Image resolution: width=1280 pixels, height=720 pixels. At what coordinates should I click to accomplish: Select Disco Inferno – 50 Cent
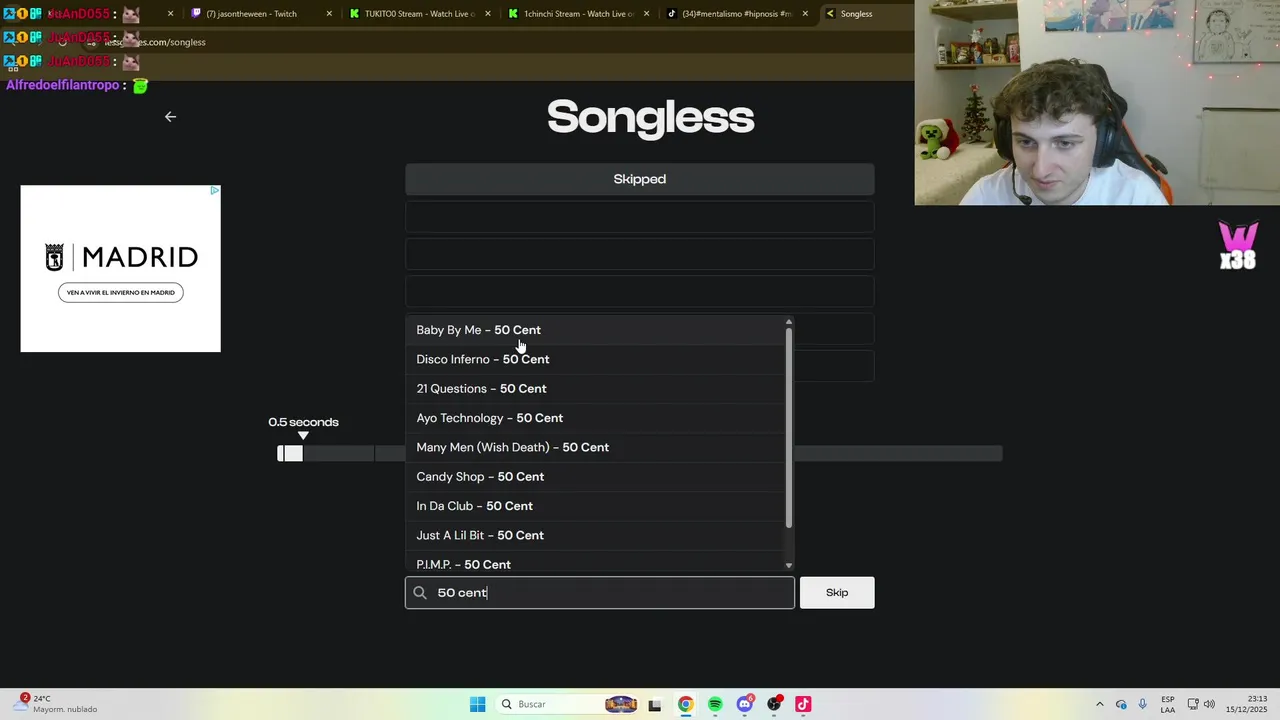coord(595,359)
